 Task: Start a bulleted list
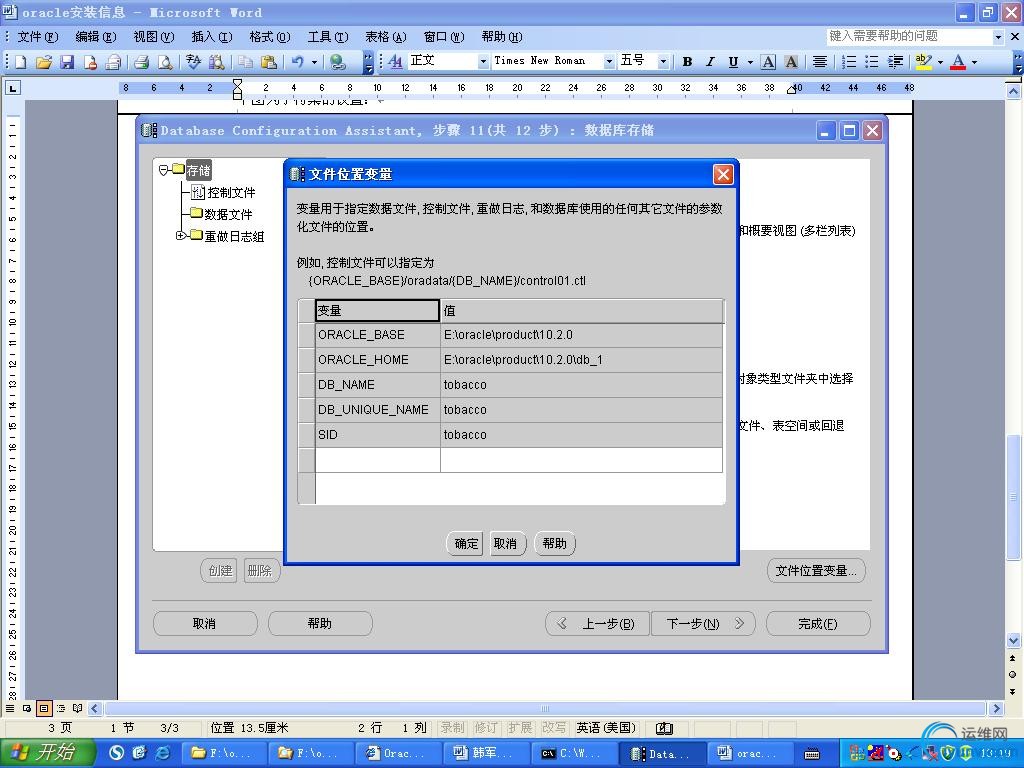[x=871, y=61]
